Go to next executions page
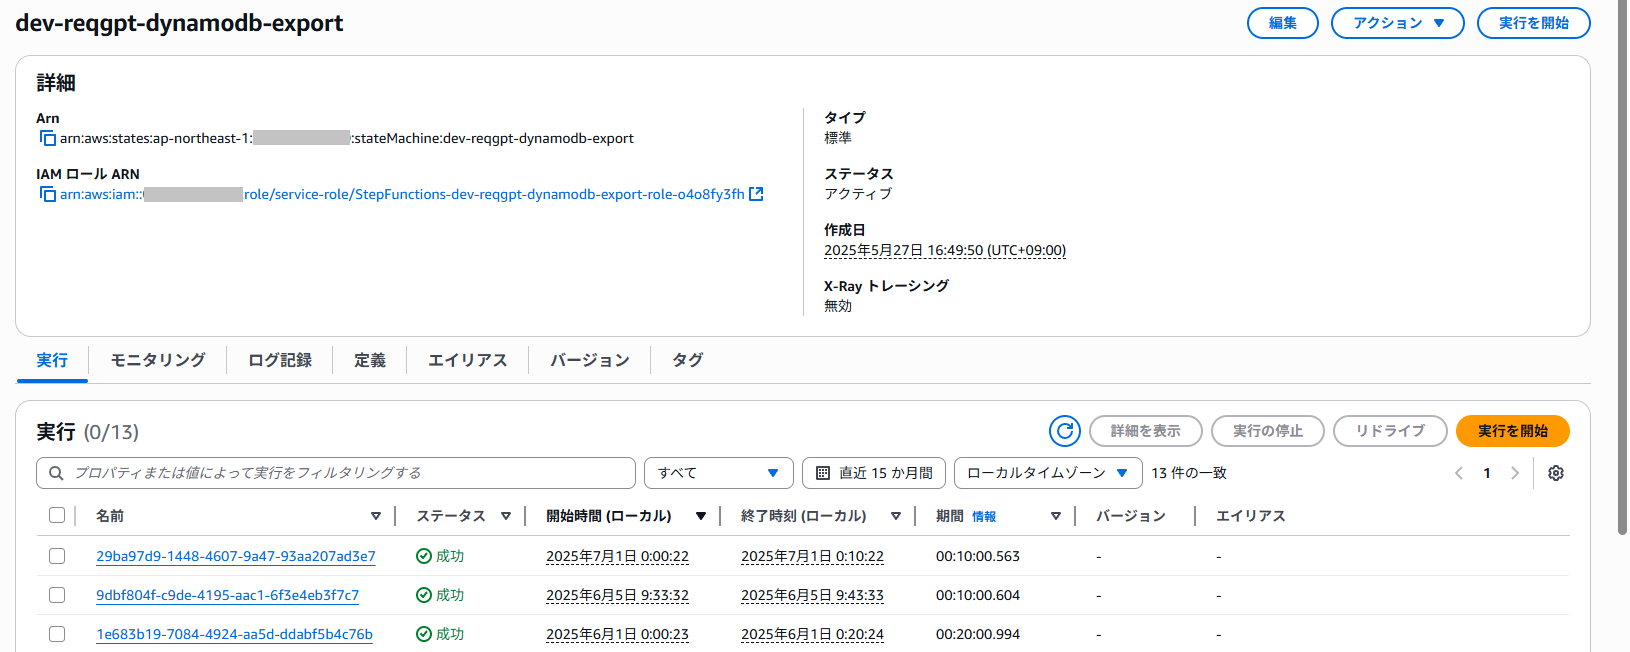The height and width of the screenshot is (652, 1630). (1515, 473)
